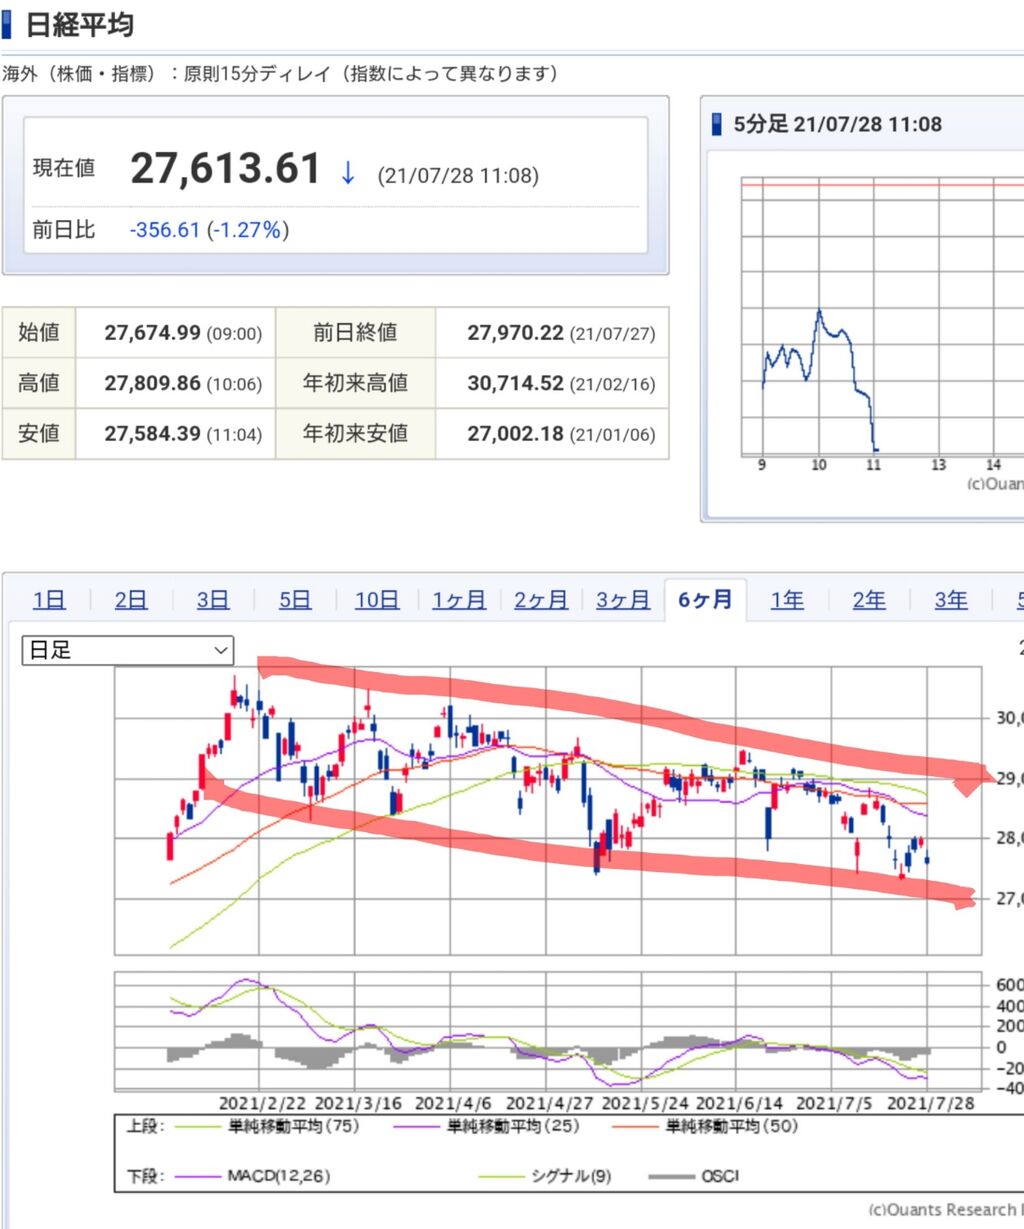The height and width of the screenshot is (1229, 1024).
Task: Click the blue marker beside 日経平均 title
Action: click(x=7, y=25)
